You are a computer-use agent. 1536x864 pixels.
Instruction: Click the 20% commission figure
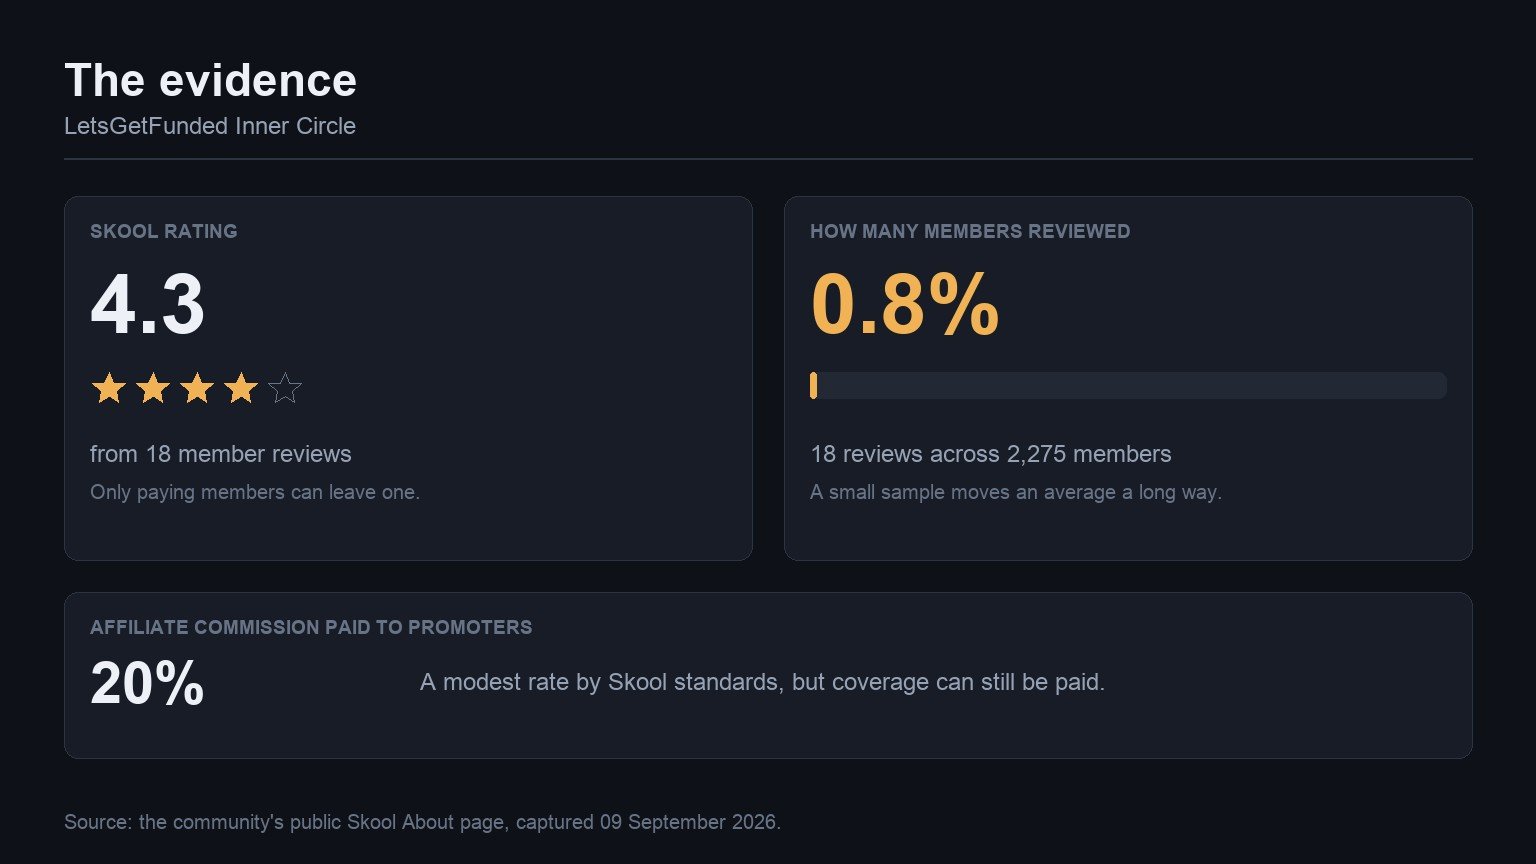tap(147, 685)
